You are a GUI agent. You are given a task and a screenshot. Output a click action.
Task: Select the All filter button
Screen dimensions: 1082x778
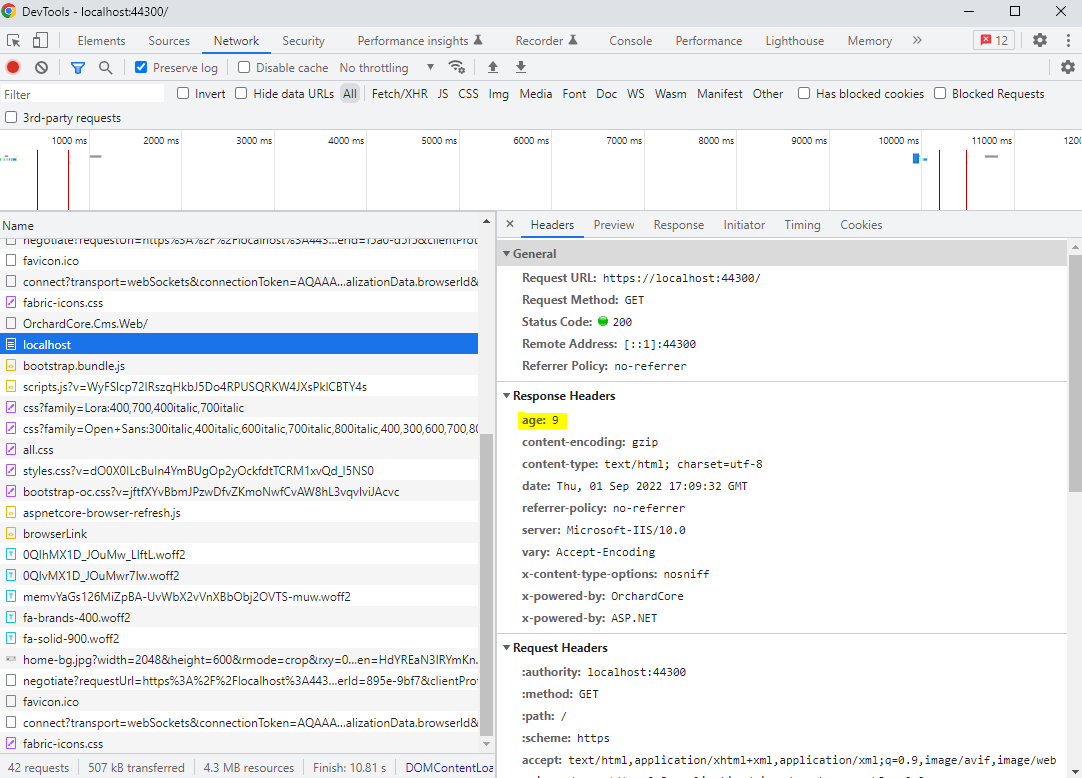point(350,94)
